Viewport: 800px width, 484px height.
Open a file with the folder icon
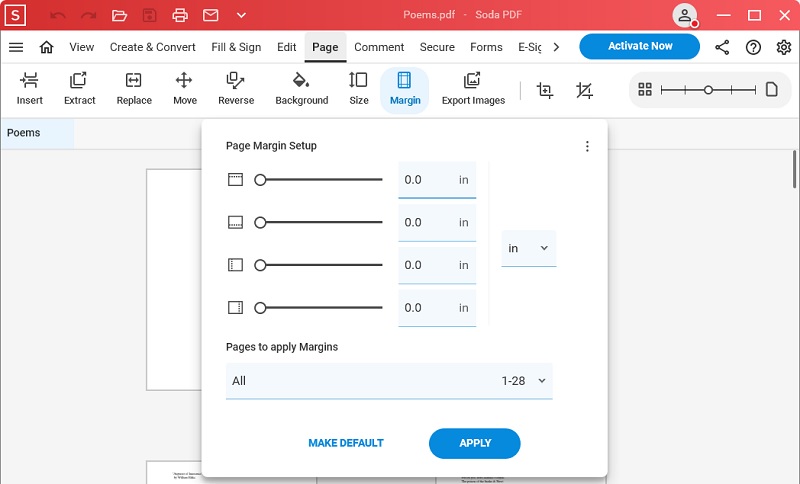[119, 15]
